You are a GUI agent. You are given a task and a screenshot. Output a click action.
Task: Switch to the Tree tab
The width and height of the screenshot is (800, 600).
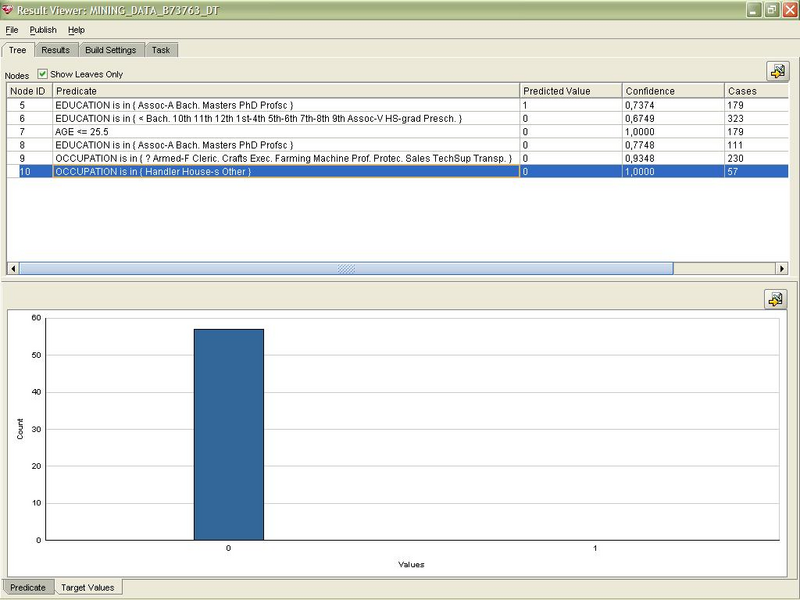(x=18, y=50)
